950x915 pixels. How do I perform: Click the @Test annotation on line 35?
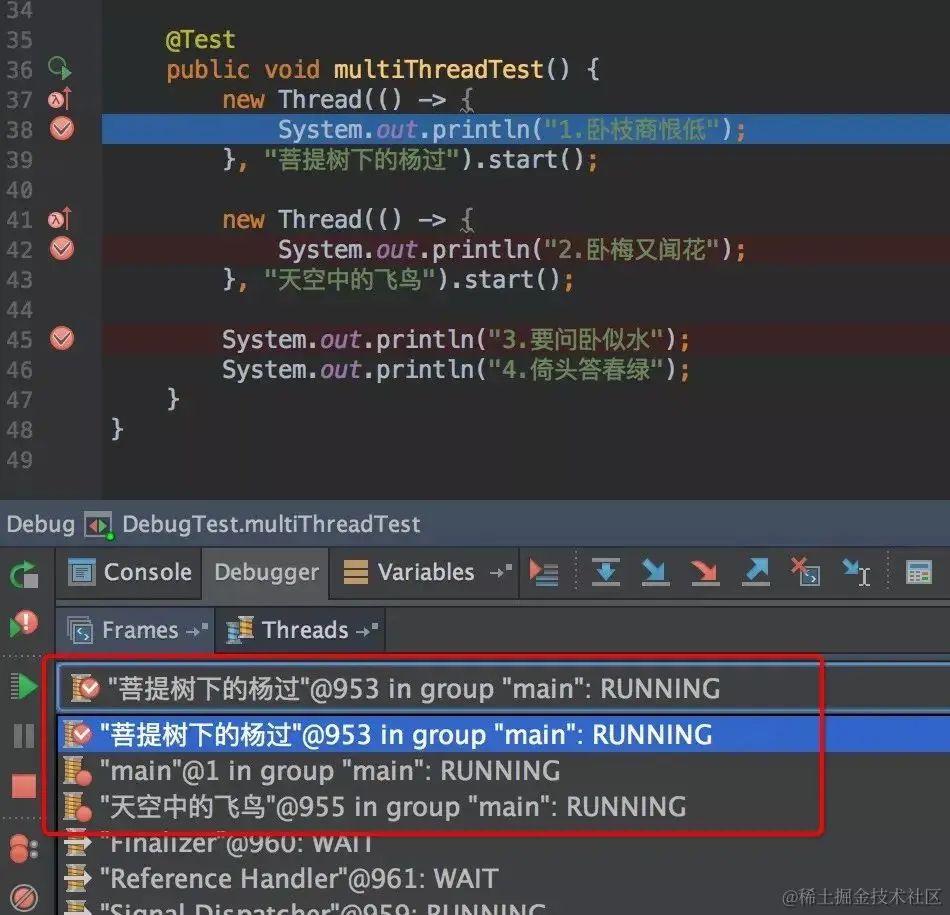pos(200,40)
